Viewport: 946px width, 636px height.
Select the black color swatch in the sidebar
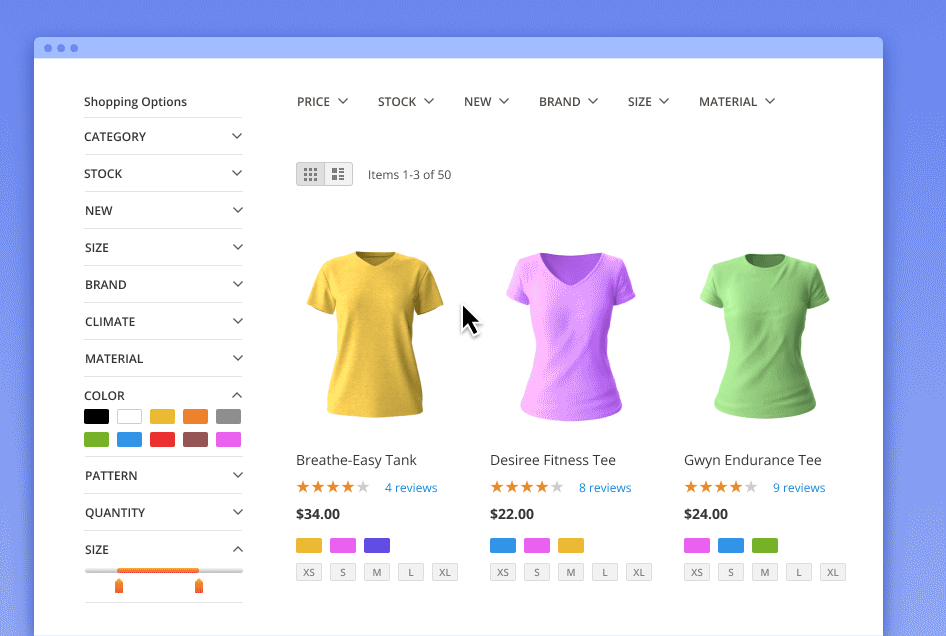coord(96,416)
